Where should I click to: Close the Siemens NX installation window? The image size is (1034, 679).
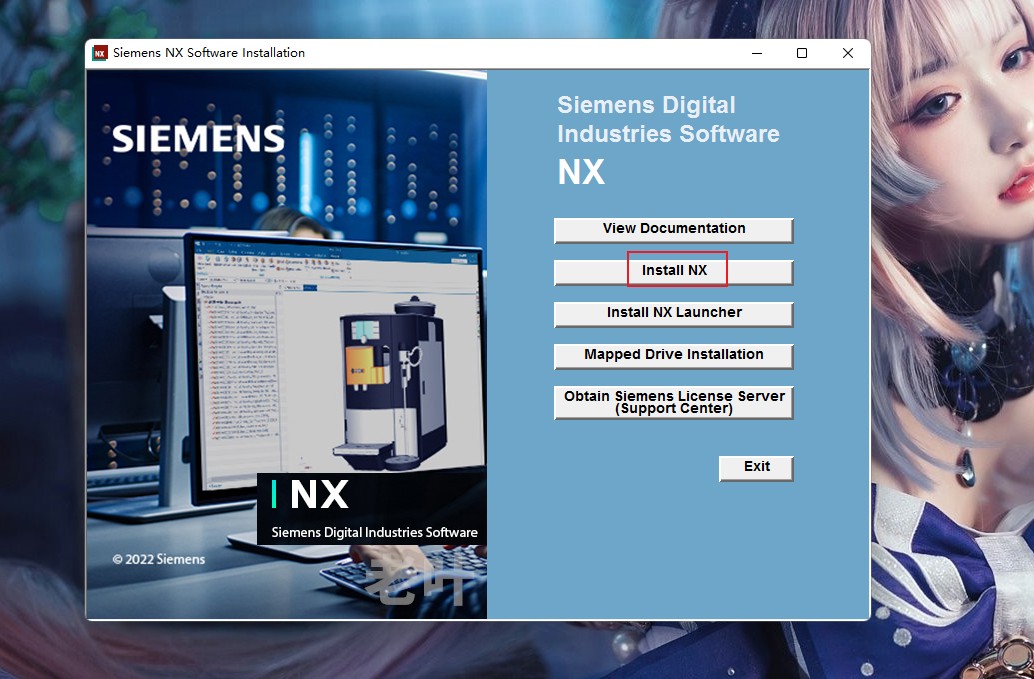point(848,53)
